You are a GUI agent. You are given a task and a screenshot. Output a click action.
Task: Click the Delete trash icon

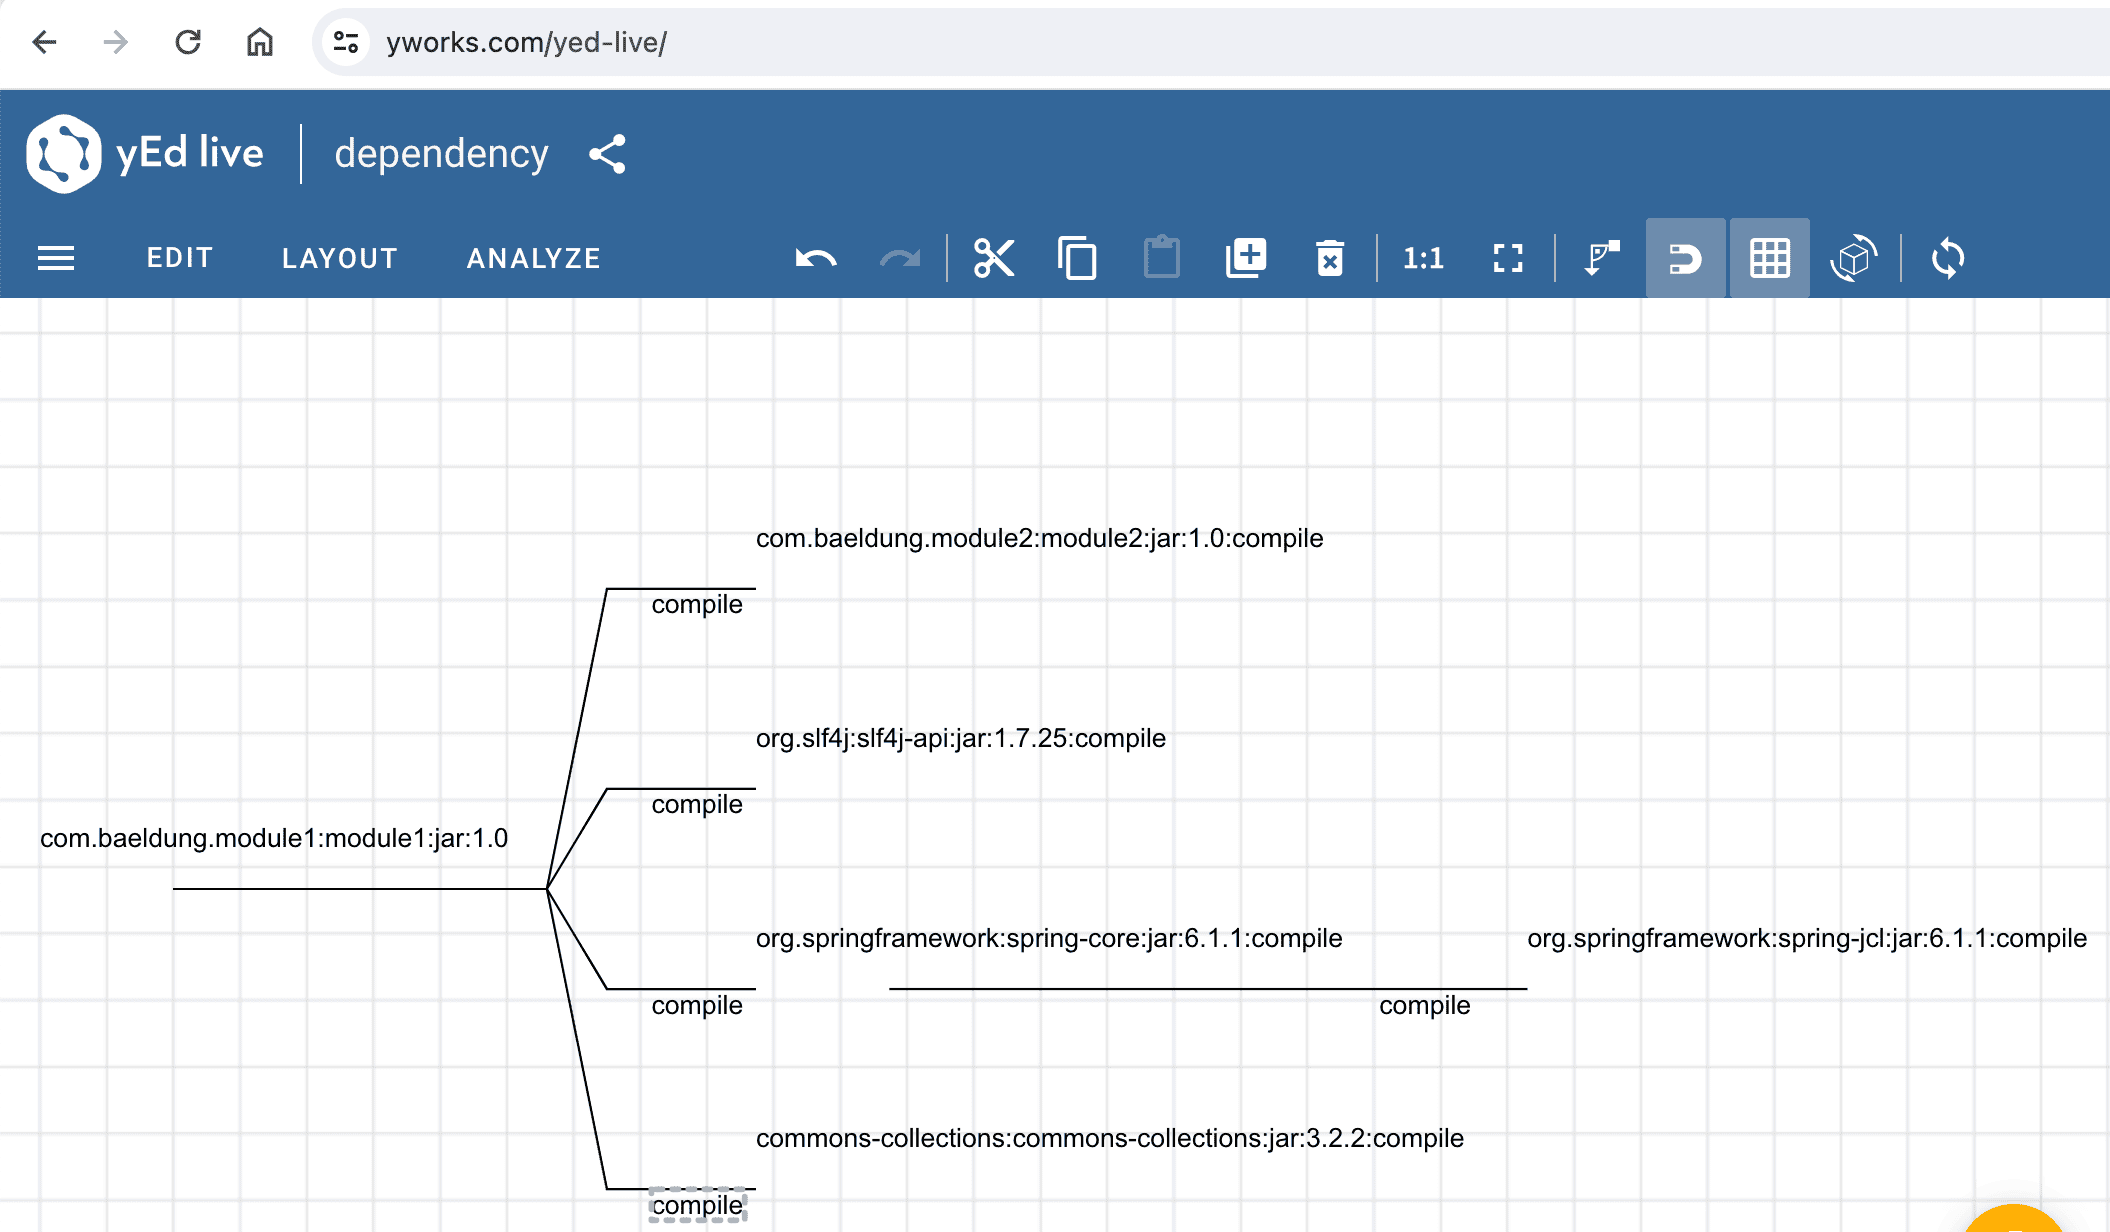click(x=1329, y=259)
